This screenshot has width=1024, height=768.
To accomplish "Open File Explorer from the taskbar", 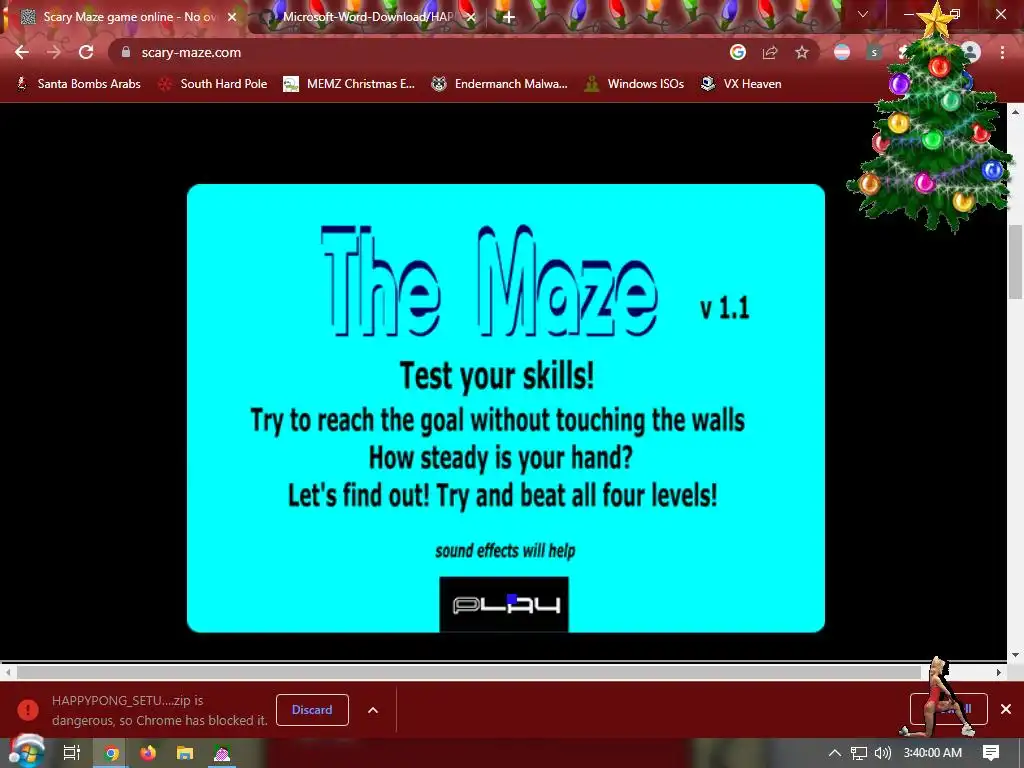I will click(185, 753).
